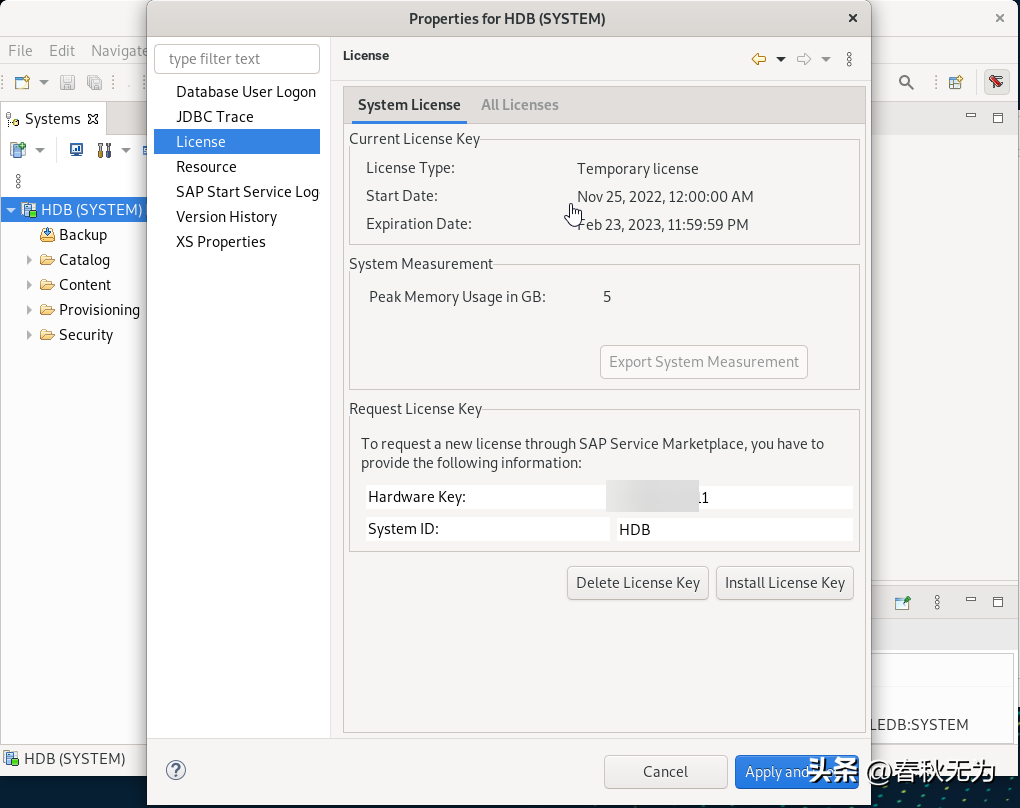Click the New wizard icon in toolbar
The image size is (1020, 808).
[22, 83]
